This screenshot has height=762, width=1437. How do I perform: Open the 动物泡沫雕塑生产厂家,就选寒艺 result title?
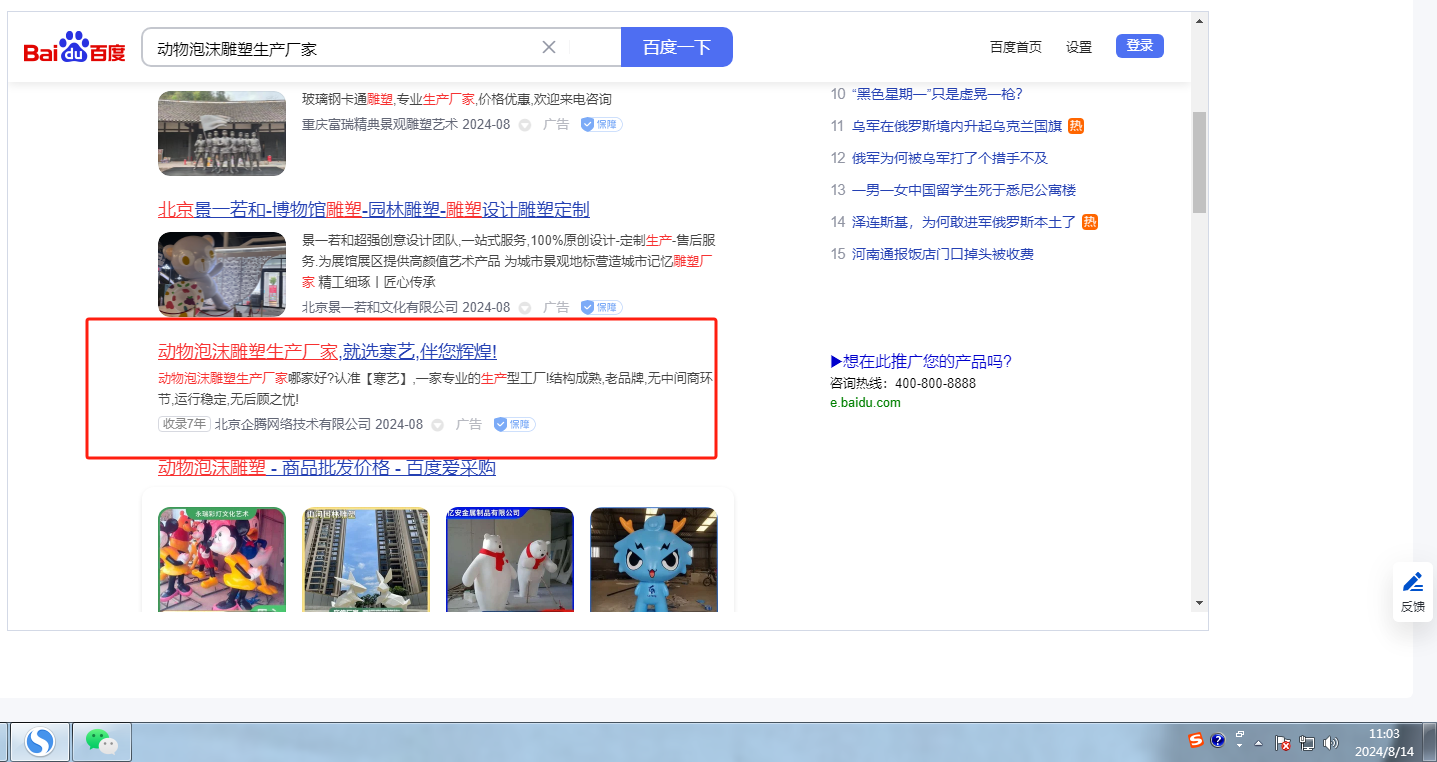327,351
